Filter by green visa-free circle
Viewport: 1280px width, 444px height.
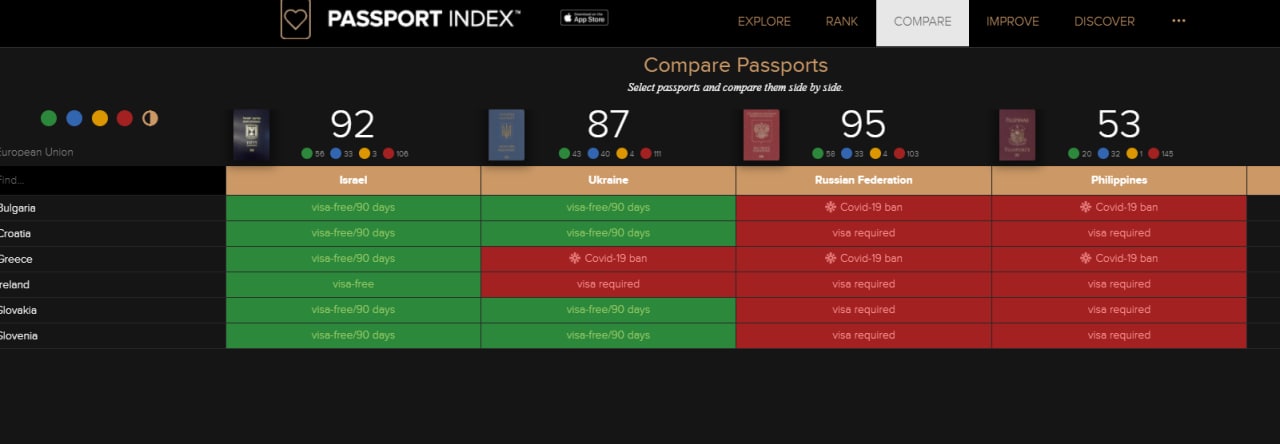(x=48, y=118)
